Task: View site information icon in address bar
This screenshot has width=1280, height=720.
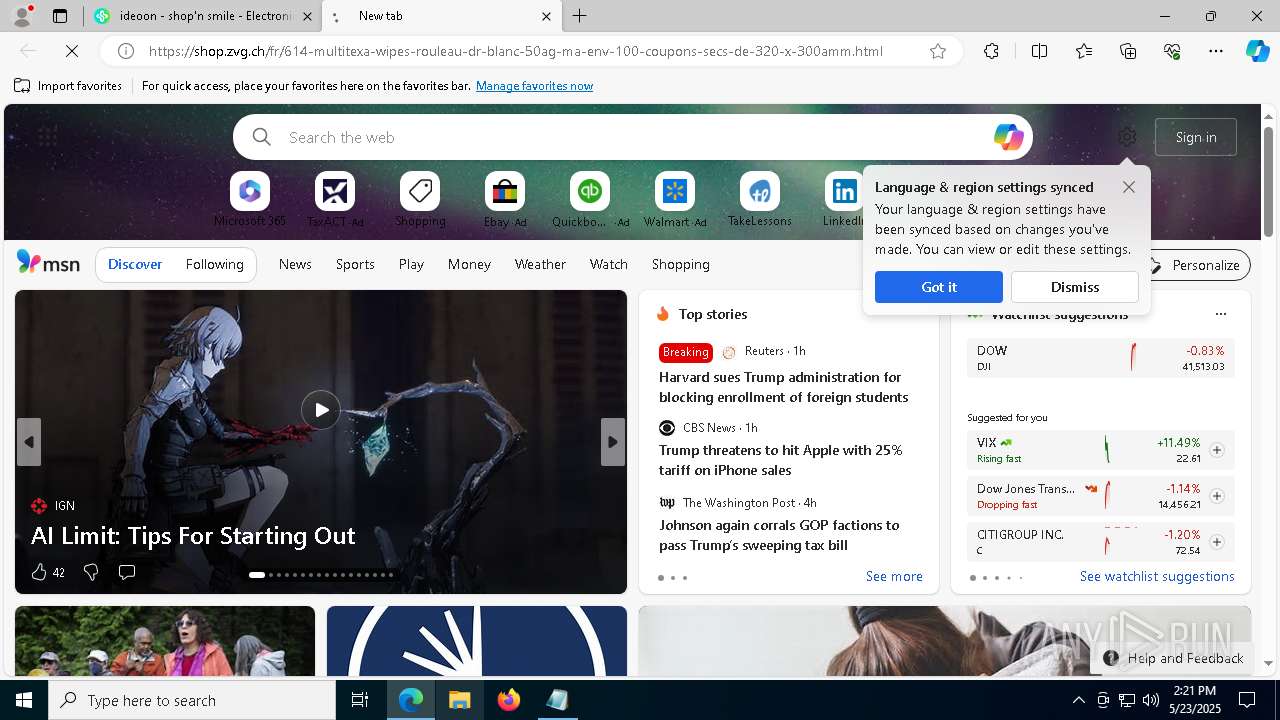Action: point(126,51)
